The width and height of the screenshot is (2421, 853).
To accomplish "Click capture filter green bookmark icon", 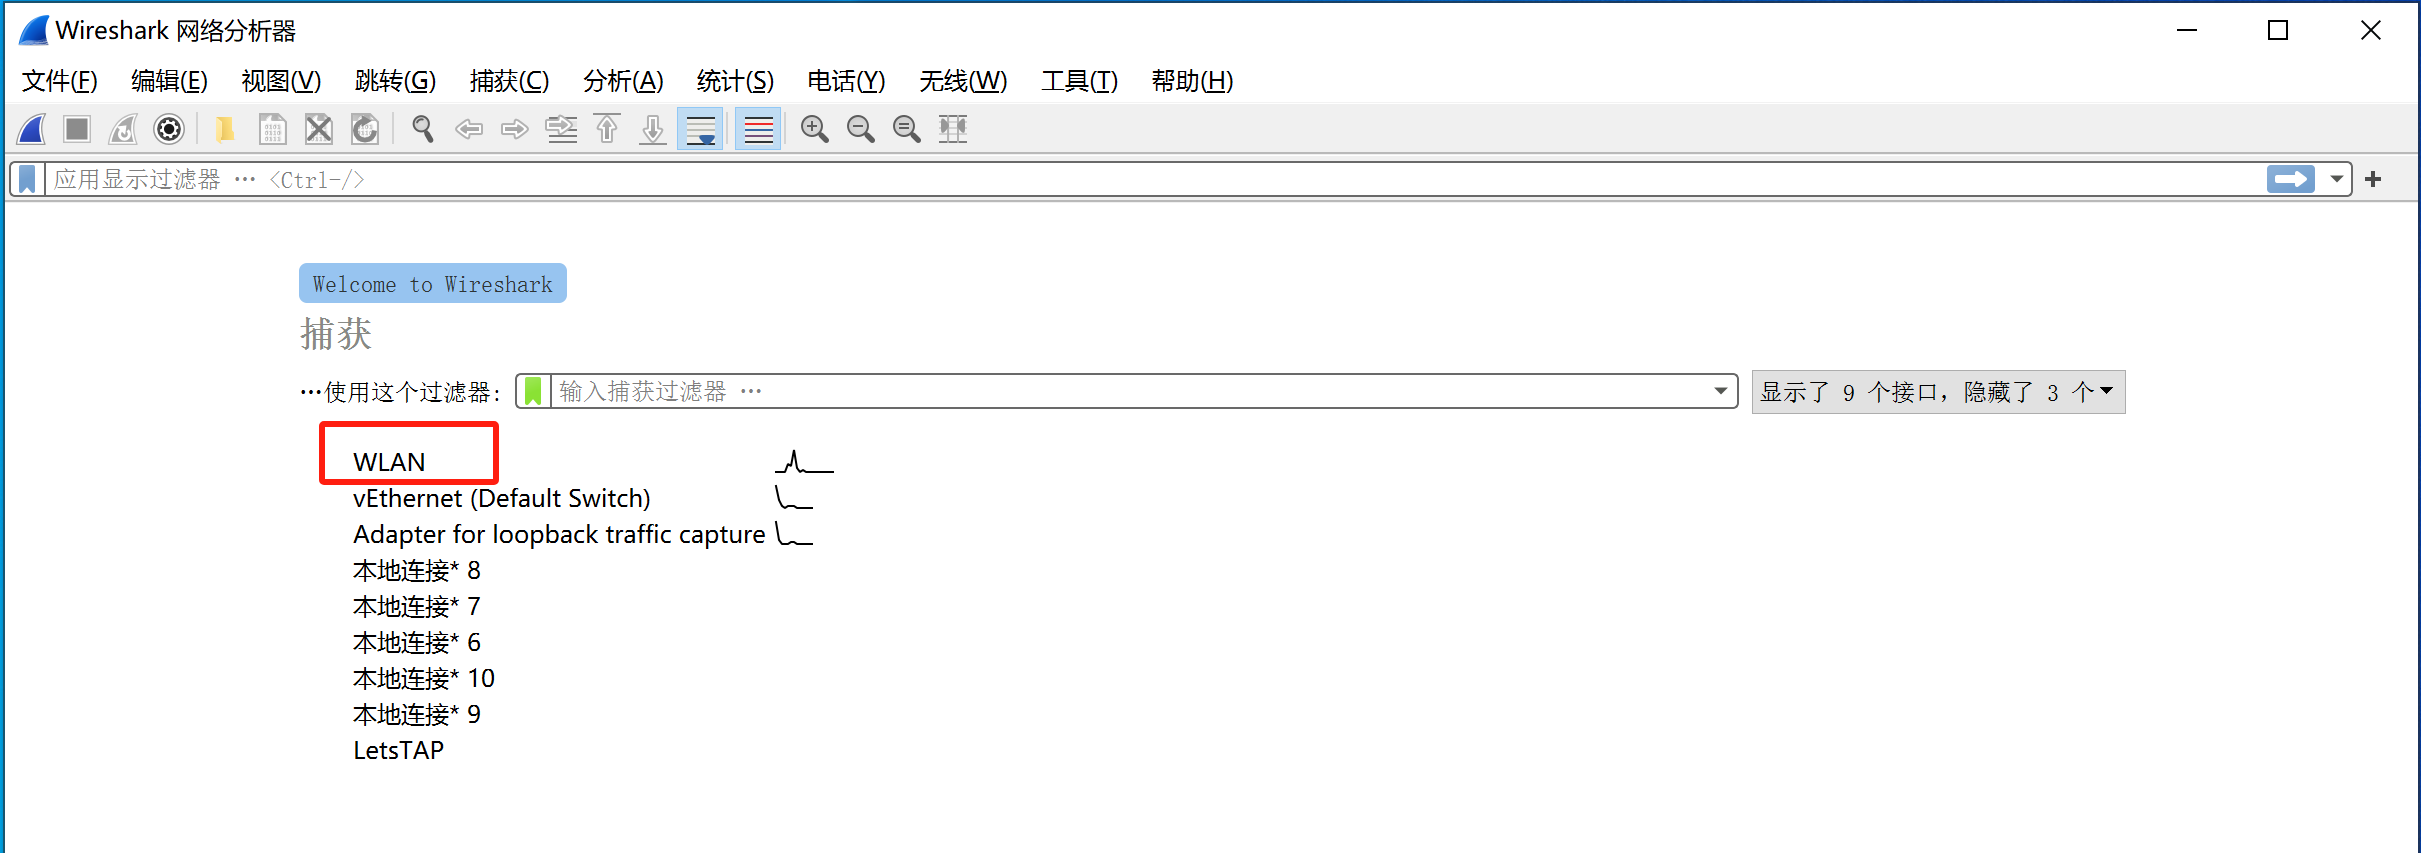I will 533,391.
